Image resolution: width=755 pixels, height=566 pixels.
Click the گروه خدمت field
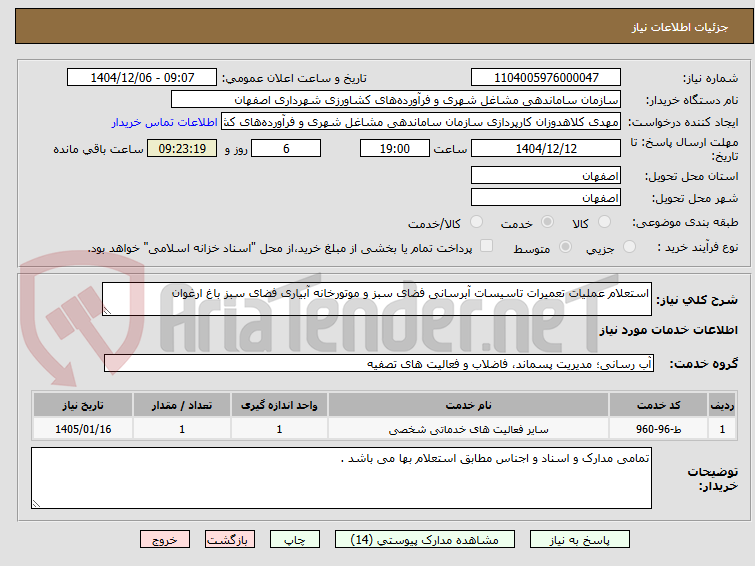379,363
